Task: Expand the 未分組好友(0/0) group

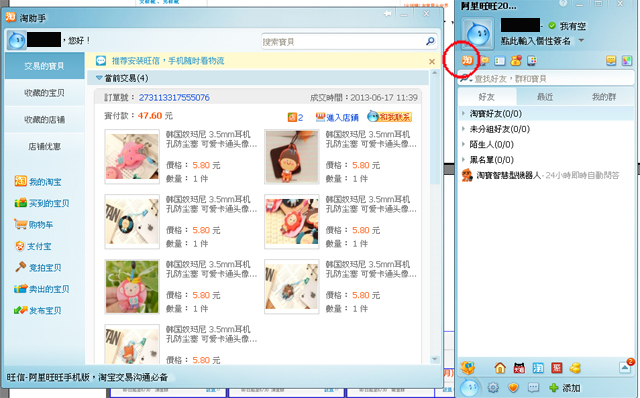Action: pyautogui.click(x=546, y=129)
